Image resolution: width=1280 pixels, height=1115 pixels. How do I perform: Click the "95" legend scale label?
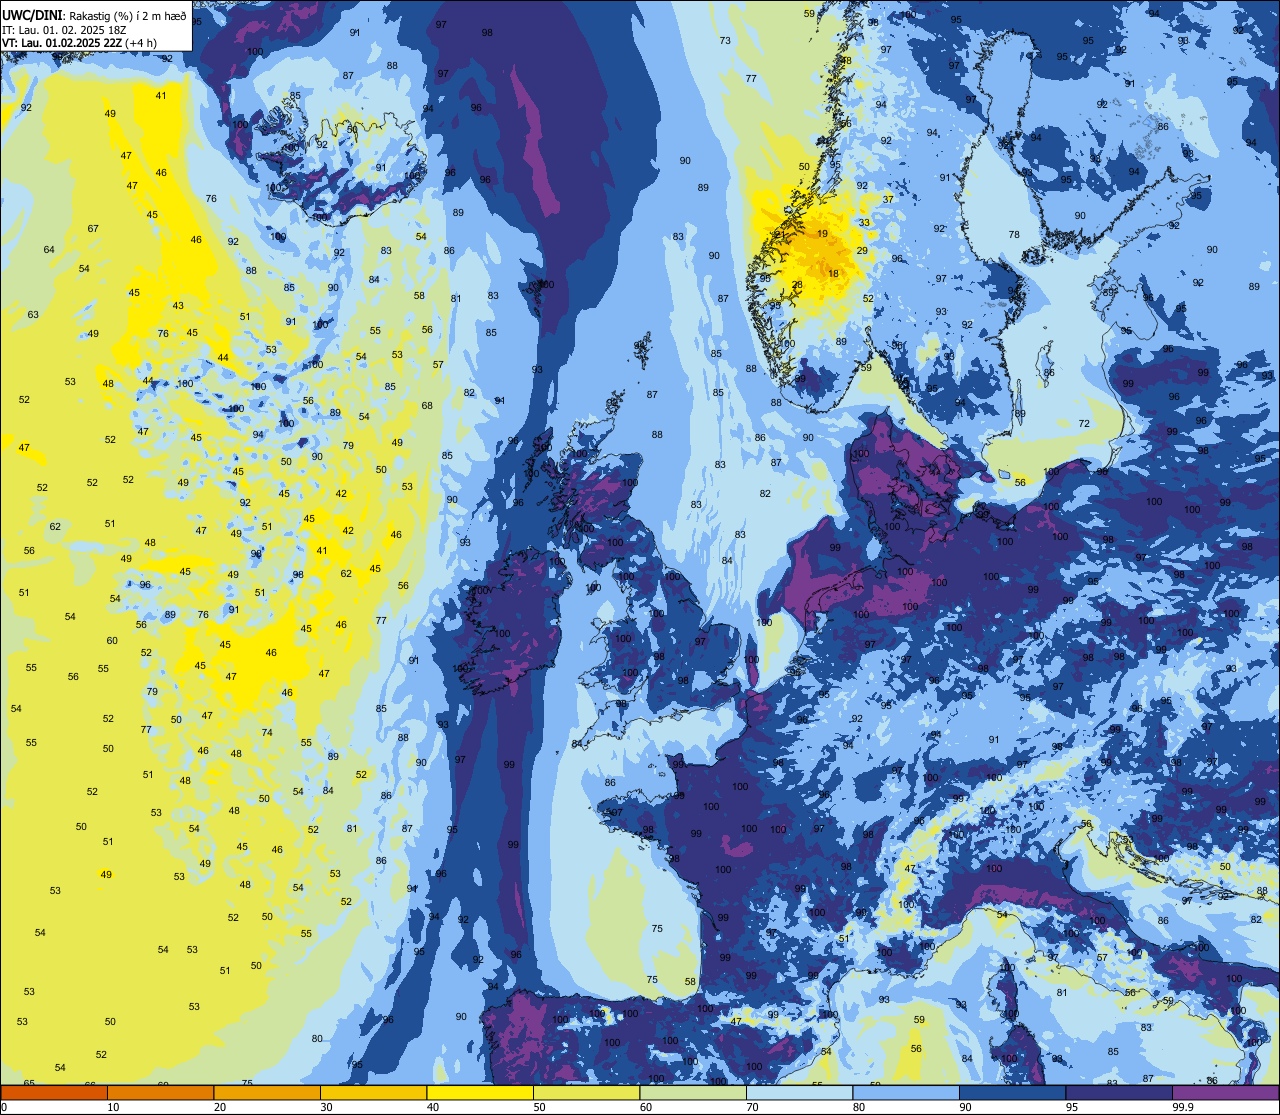1072,1107
